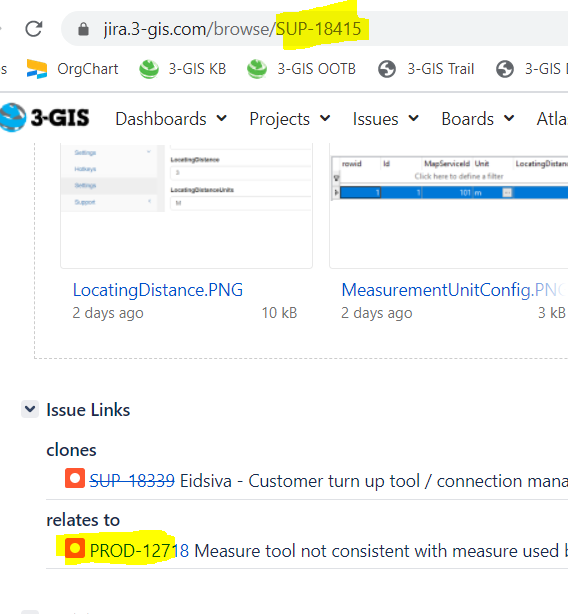This screenshot has width=568, height=614.
Task: Click the globe icon beside 3-GIS Trail
Action: (x=387, y=69)
